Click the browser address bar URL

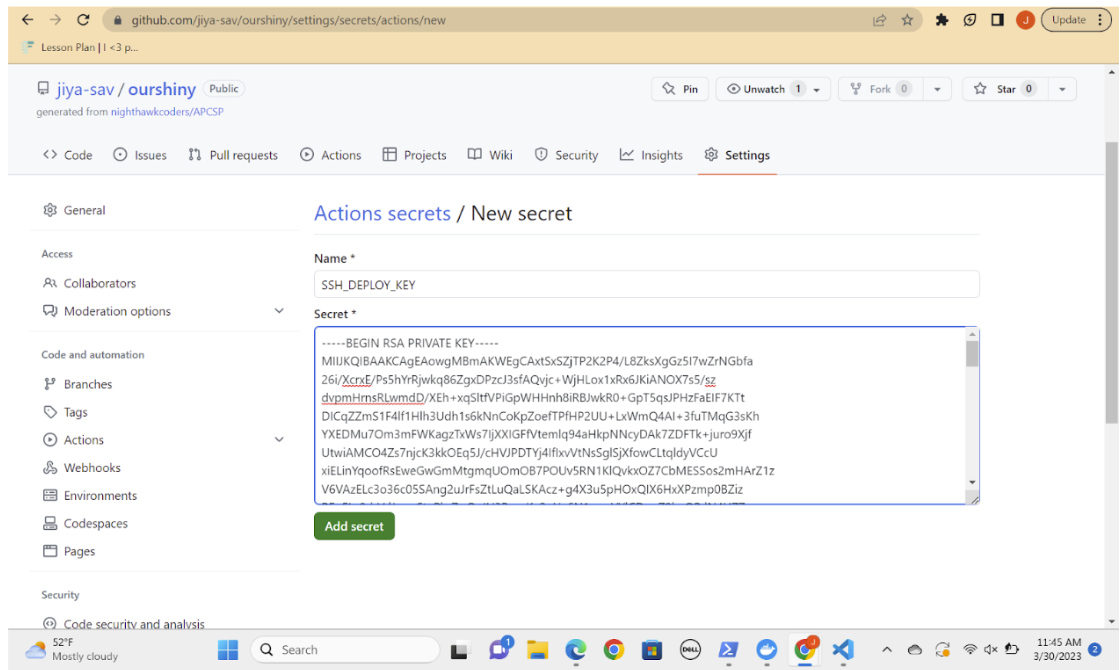[289, 20]
